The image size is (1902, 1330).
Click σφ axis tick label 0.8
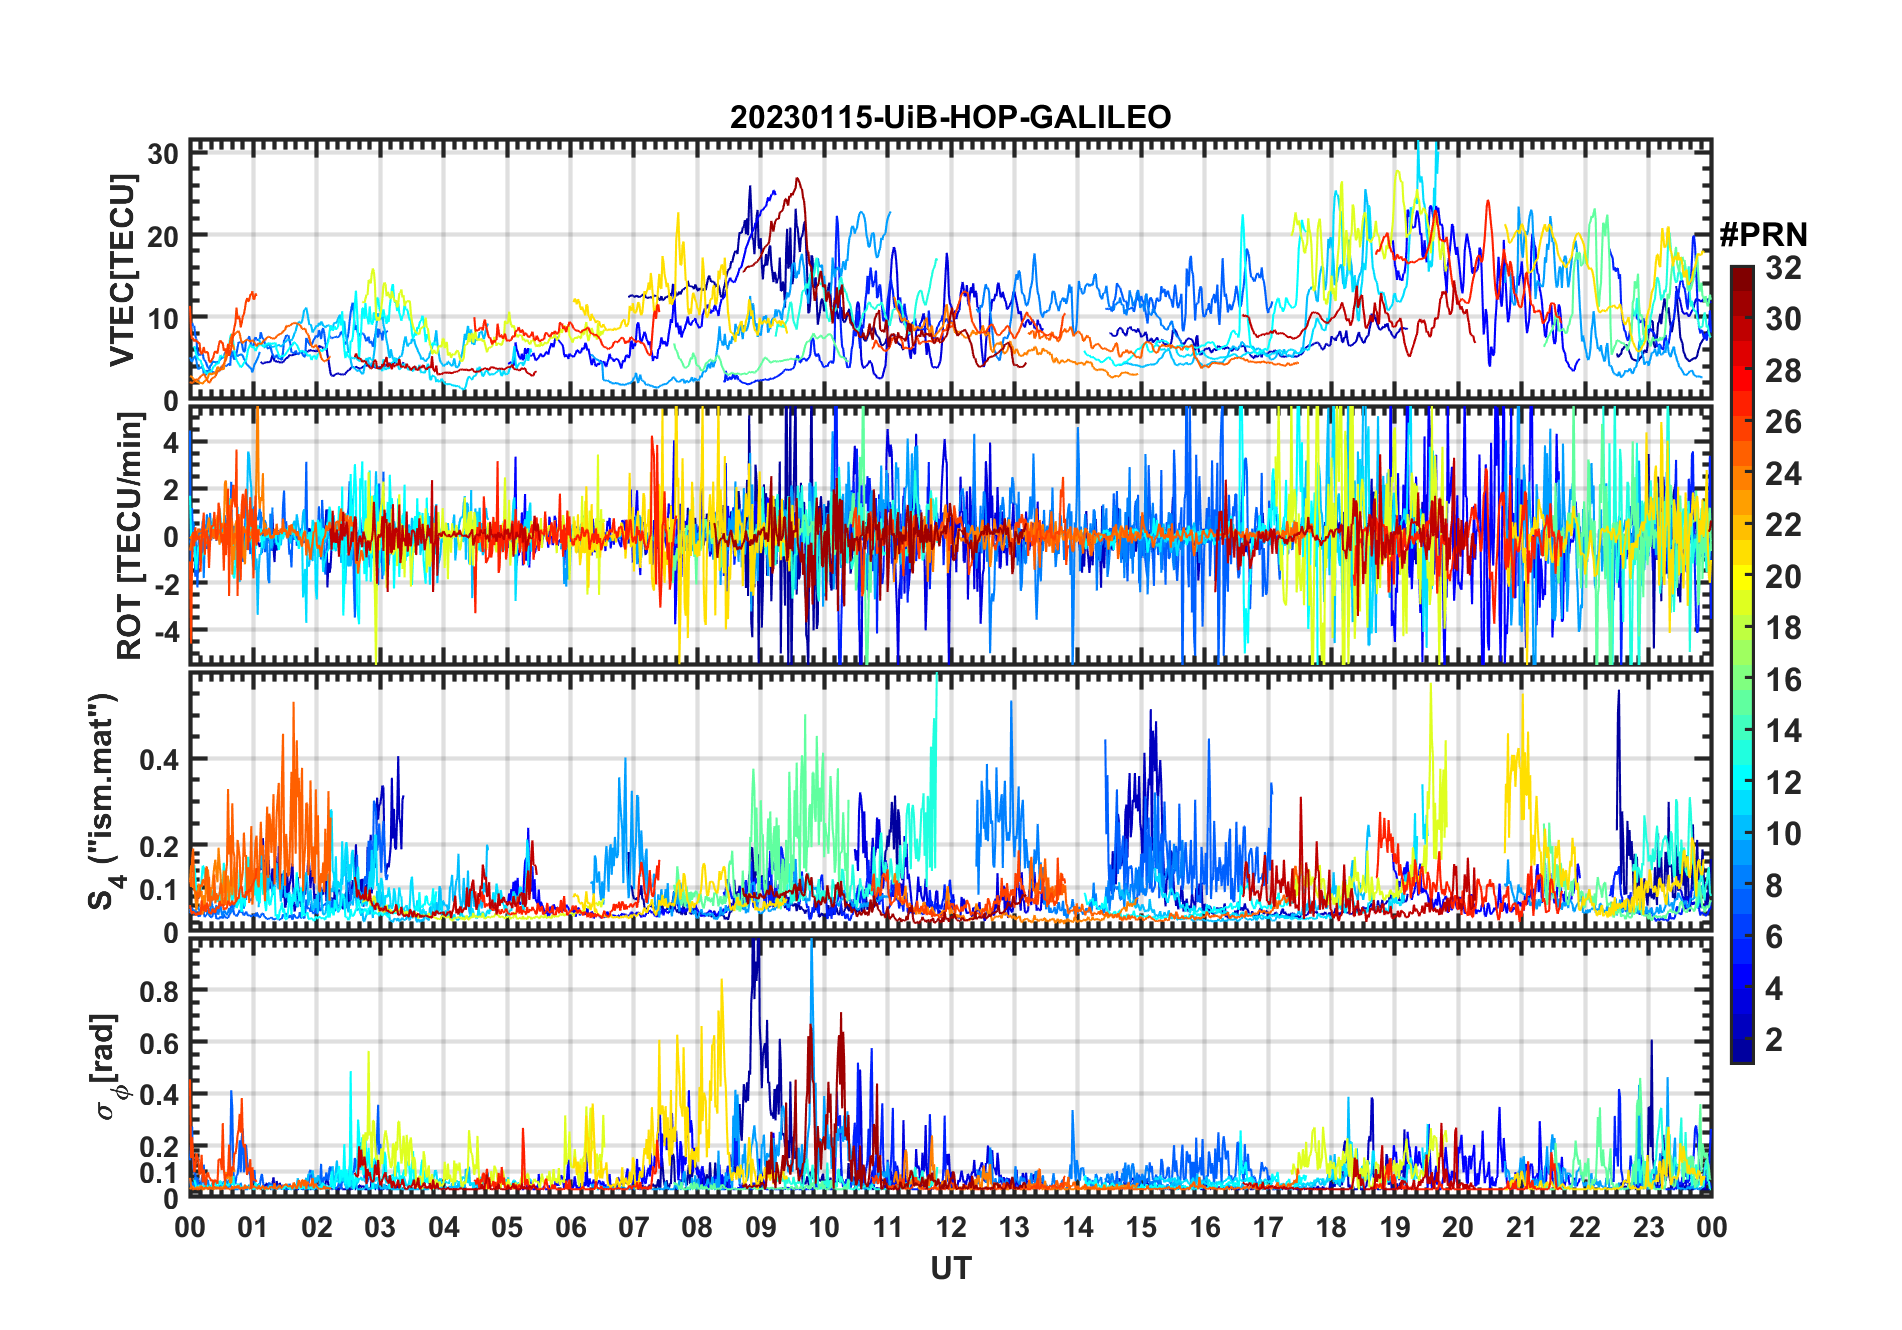tap(159, 991)
